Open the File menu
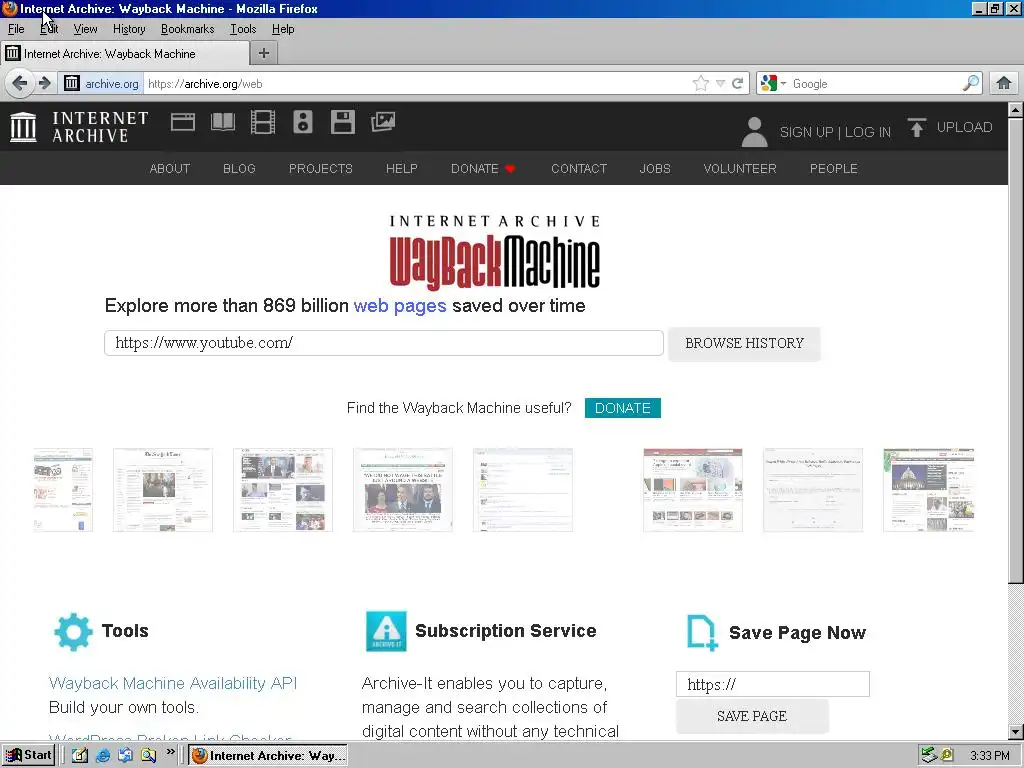The width and height of the screenshot is (1024, 768). tap(16, 29)
